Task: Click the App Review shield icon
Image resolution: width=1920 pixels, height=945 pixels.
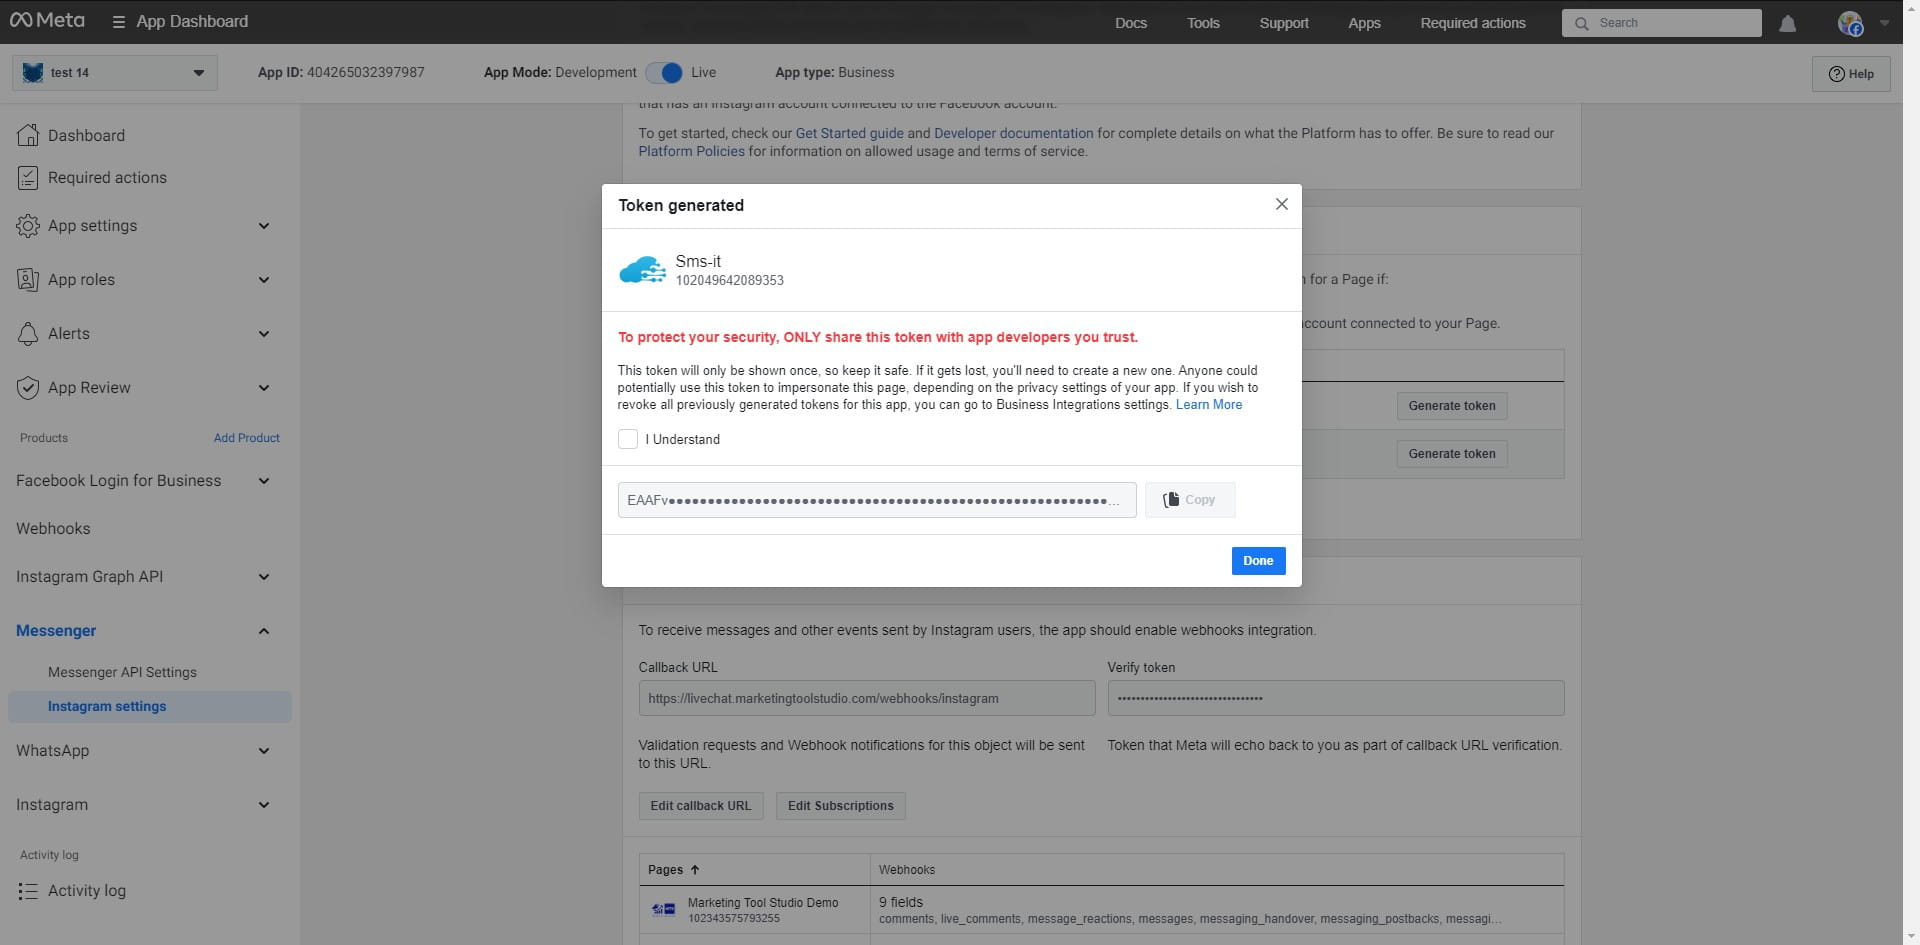Action: pos(28,388)
